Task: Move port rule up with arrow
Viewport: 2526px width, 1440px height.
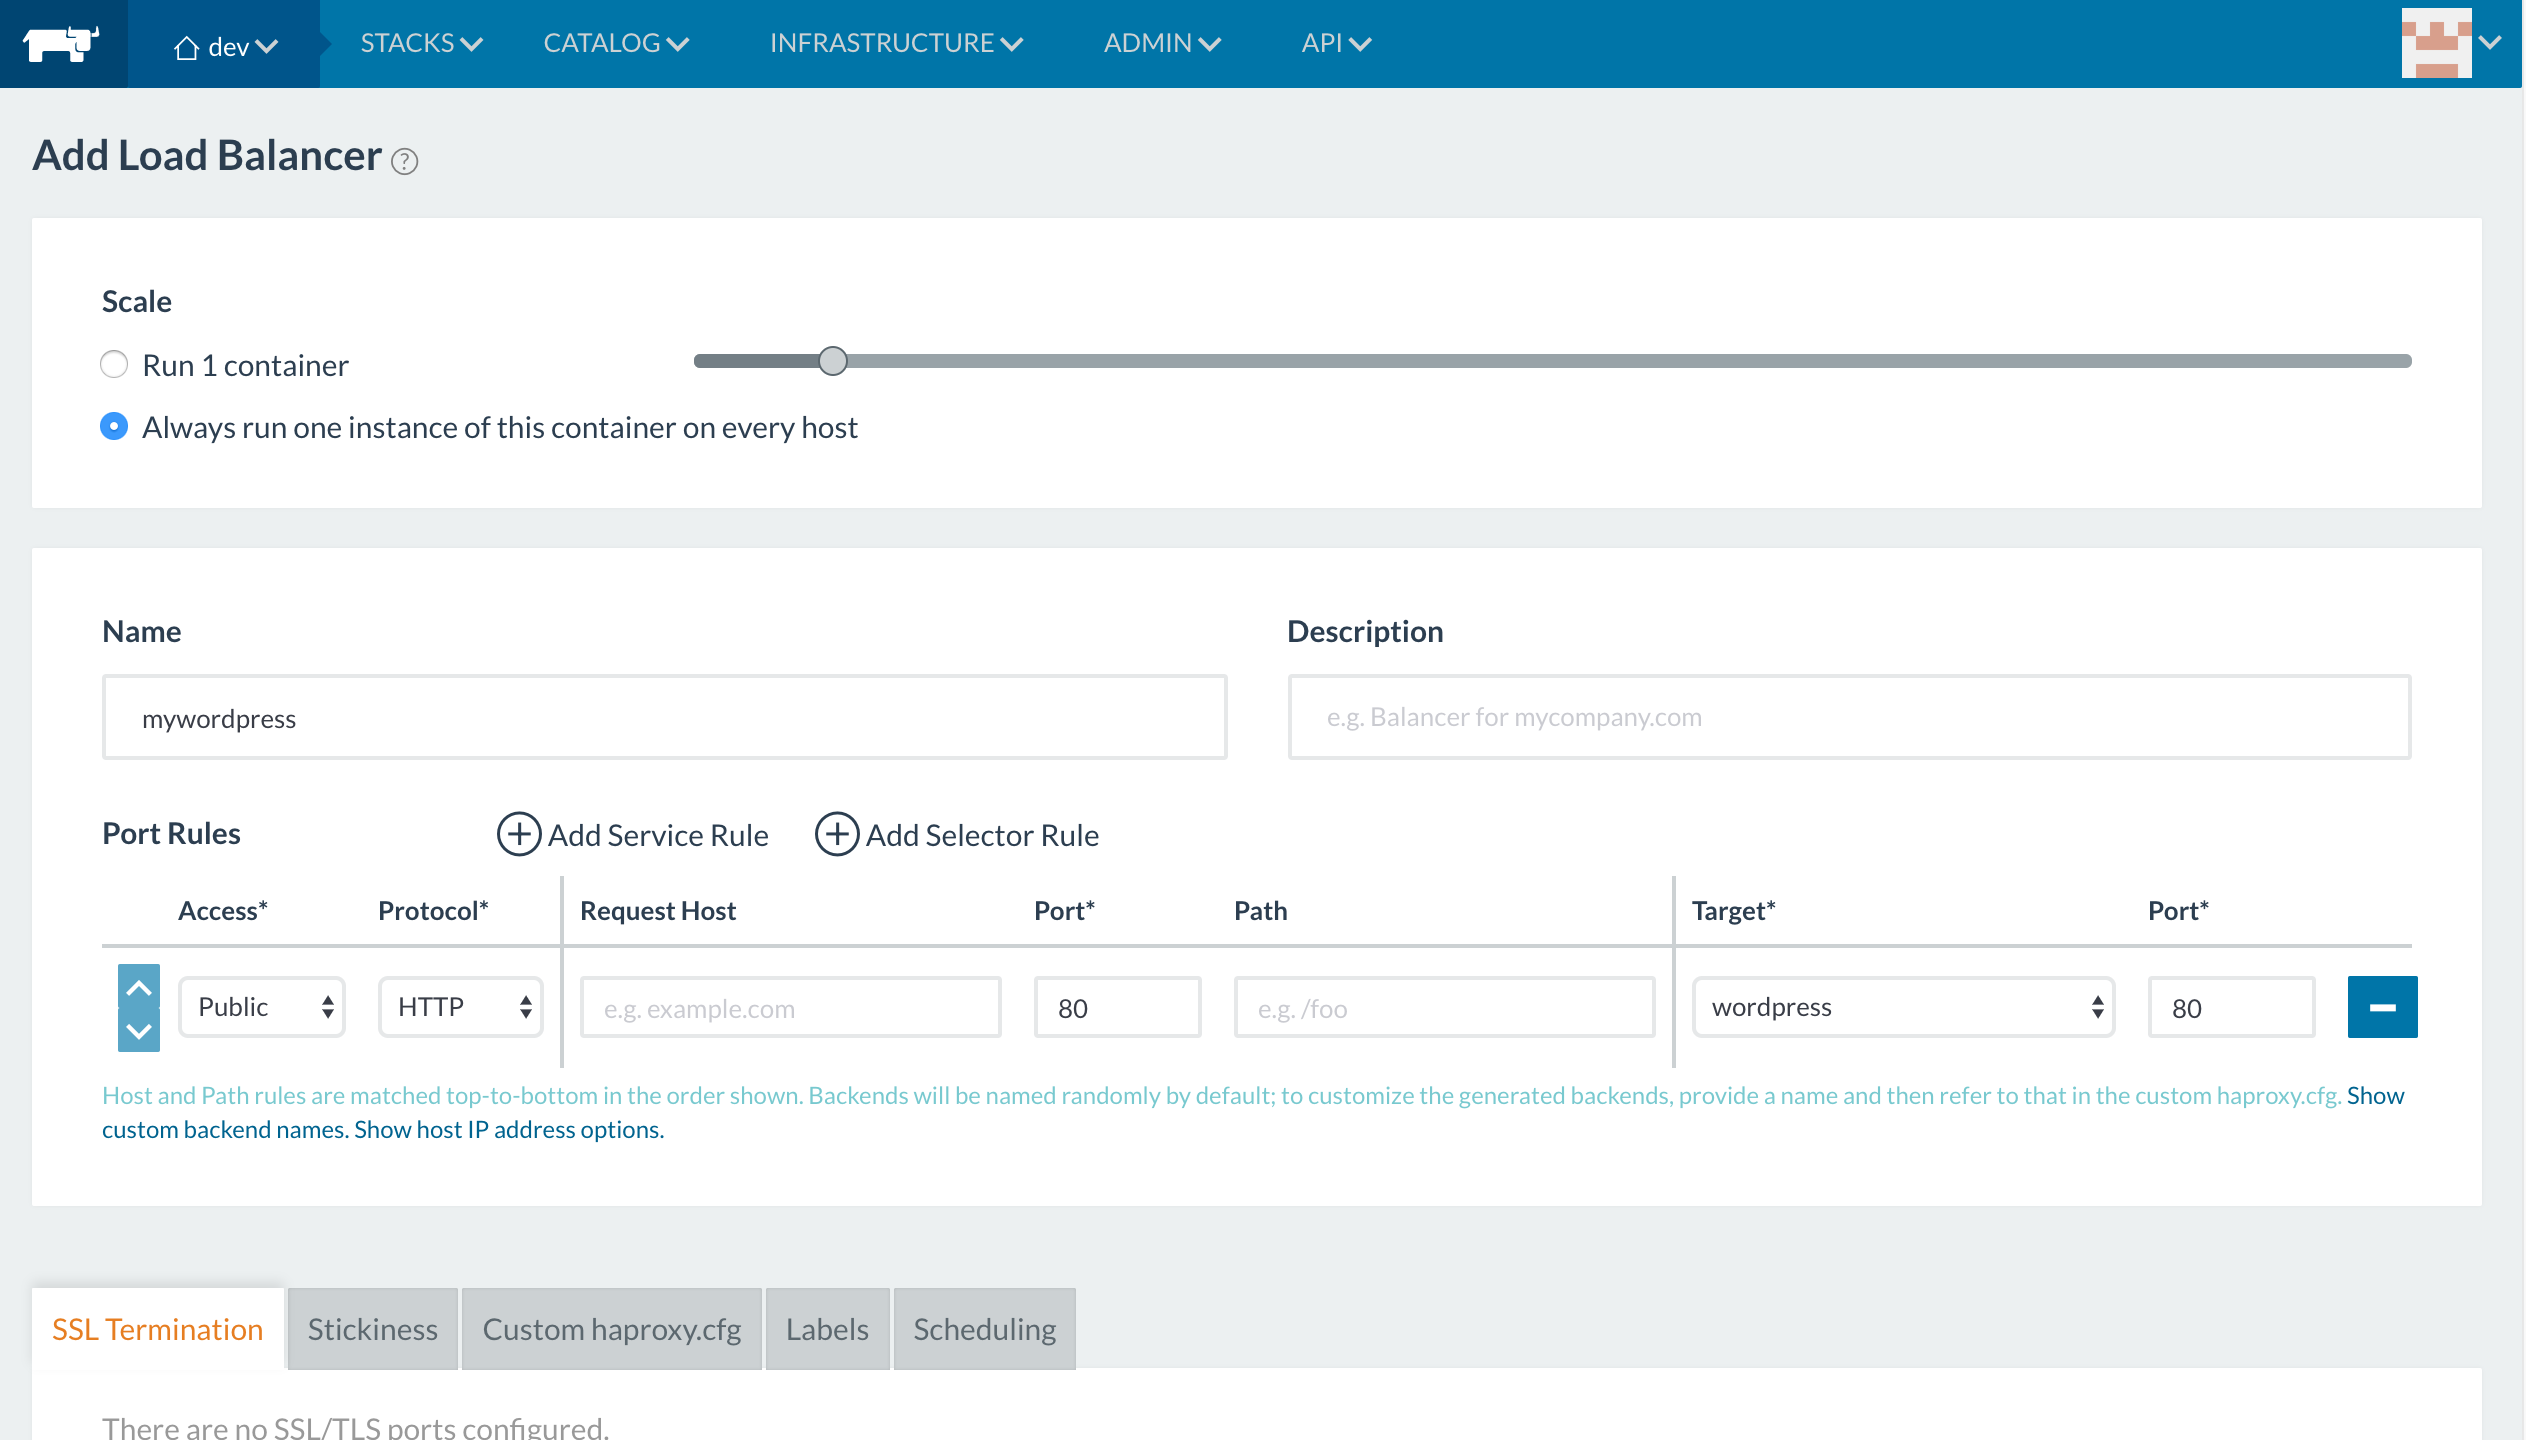Action: [139, 987]
